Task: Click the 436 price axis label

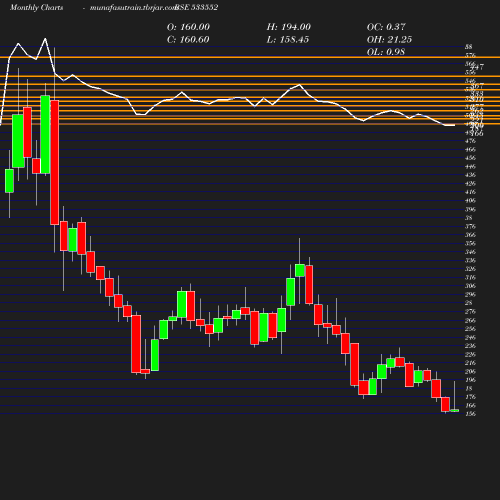Action: pos(470,175)
